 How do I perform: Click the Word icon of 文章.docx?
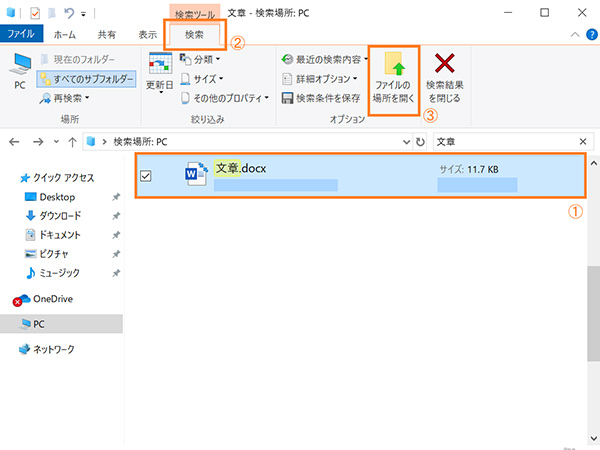pos(196,174)
